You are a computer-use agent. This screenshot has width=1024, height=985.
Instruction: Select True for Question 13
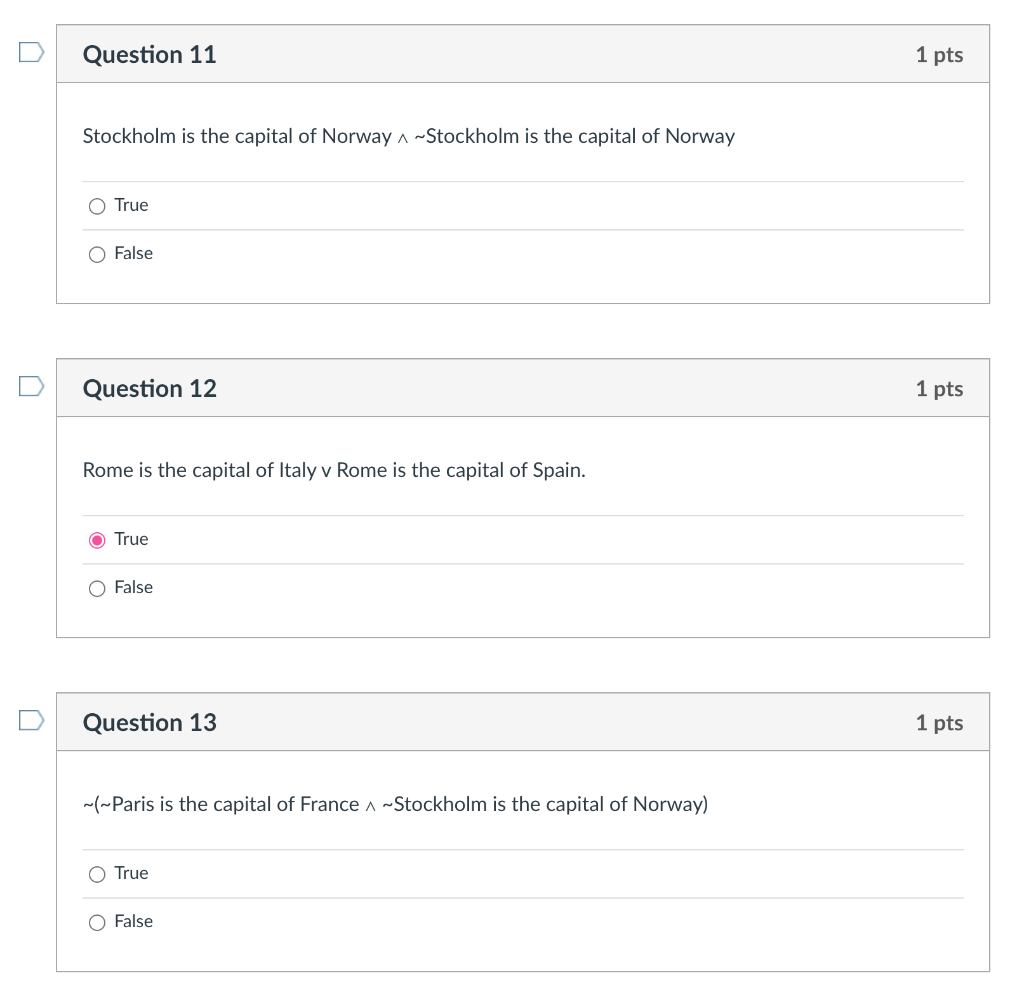coord(97,874)
